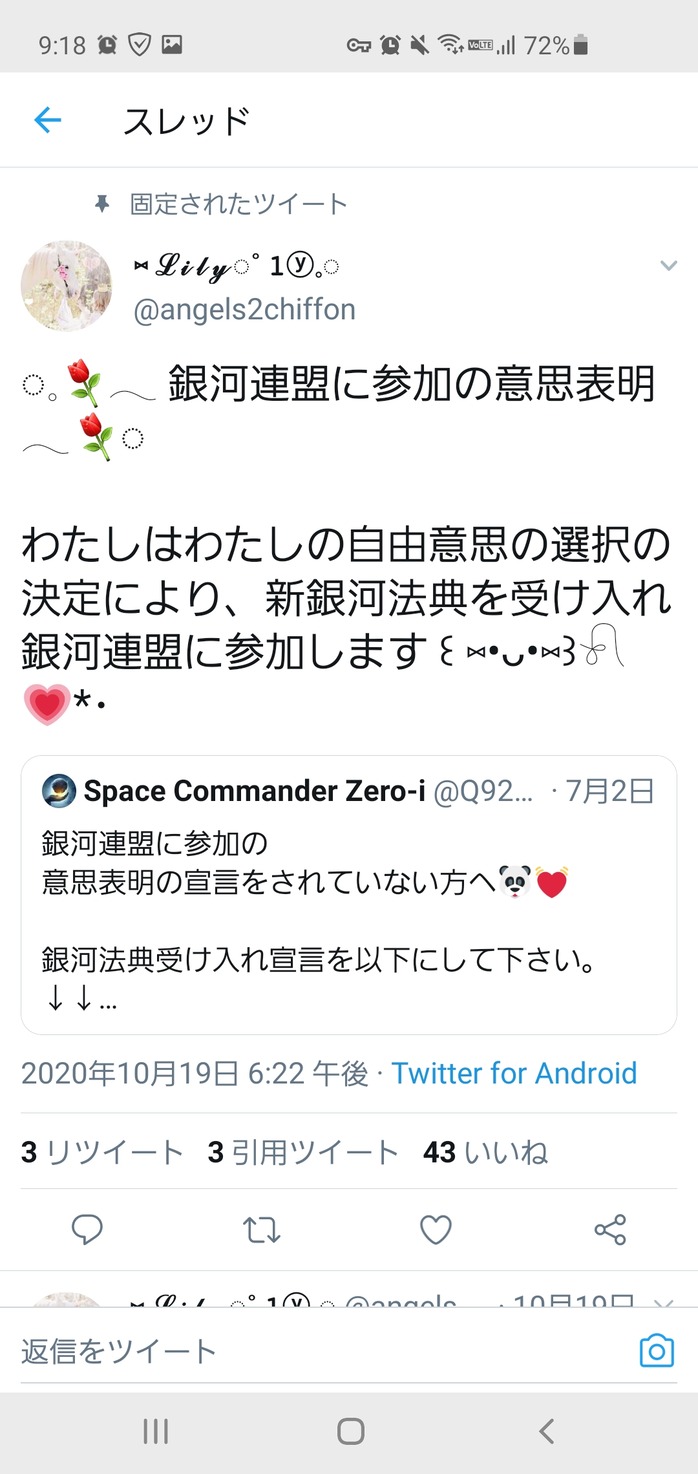Tap the back arrow to leave thread
This screenshot has width=698, height=1474.
pos(47,121)
